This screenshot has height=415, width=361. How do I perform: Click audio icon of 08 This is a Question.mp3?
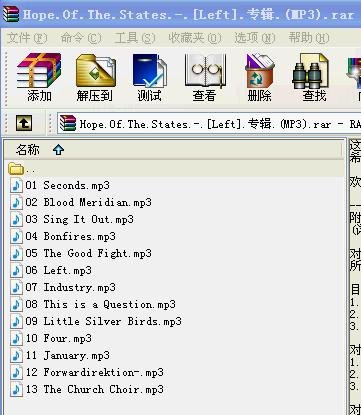16,304
